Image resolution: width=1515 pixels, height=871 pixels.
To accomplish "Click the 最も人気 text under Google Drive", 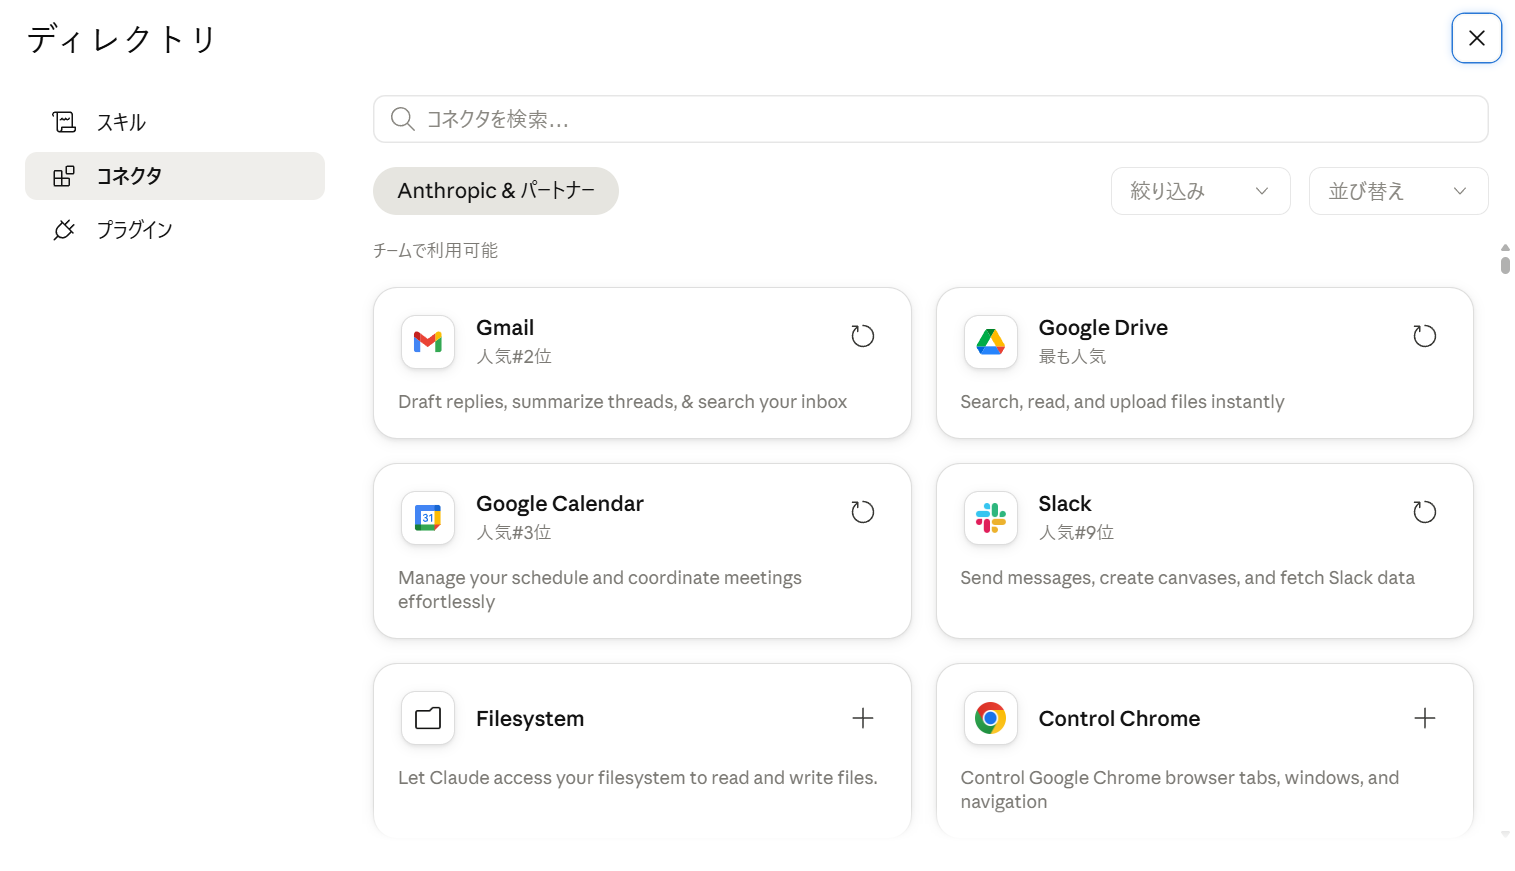I will click(x=1072, y=357).
